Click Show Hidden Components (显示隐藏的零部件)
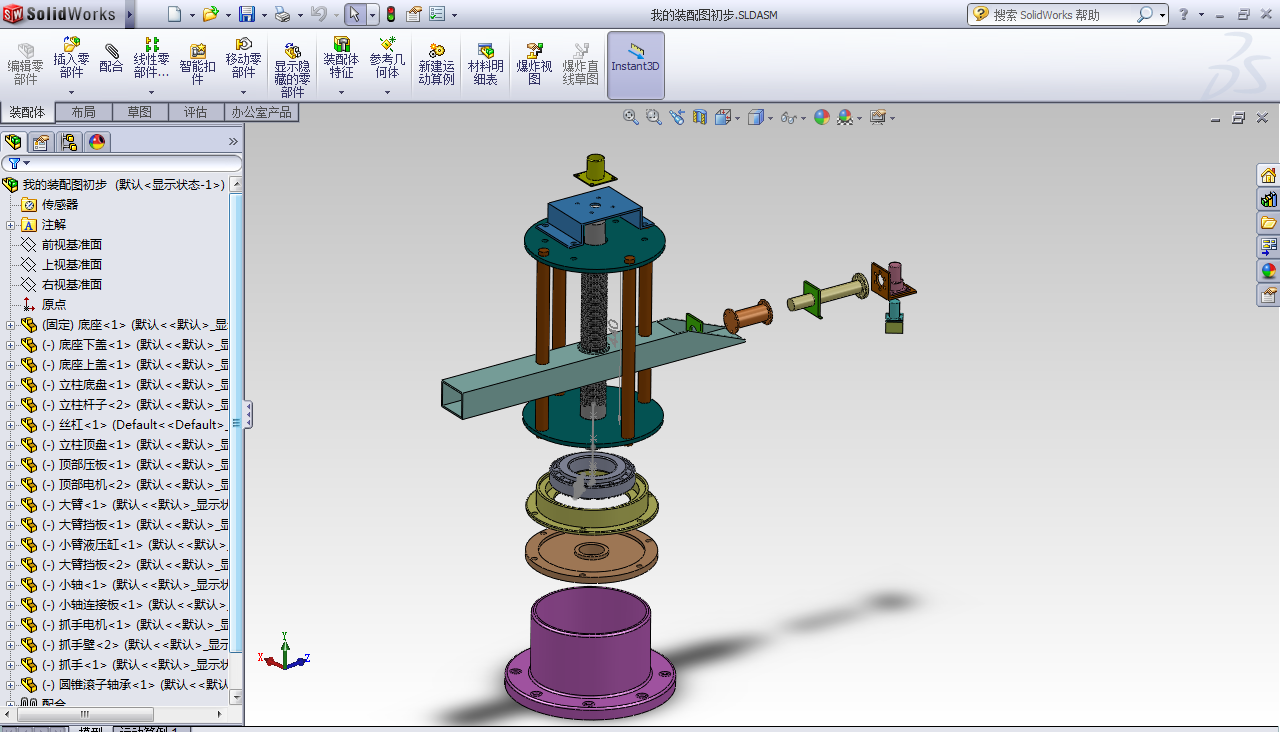The image size is (1280, 732). tap(292, 69)
